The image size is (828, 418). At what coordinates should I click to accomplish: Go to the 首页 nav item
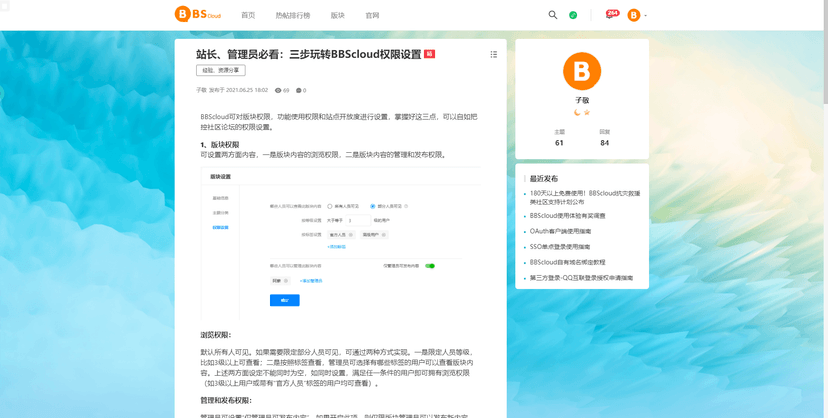(x=248, y=15)
